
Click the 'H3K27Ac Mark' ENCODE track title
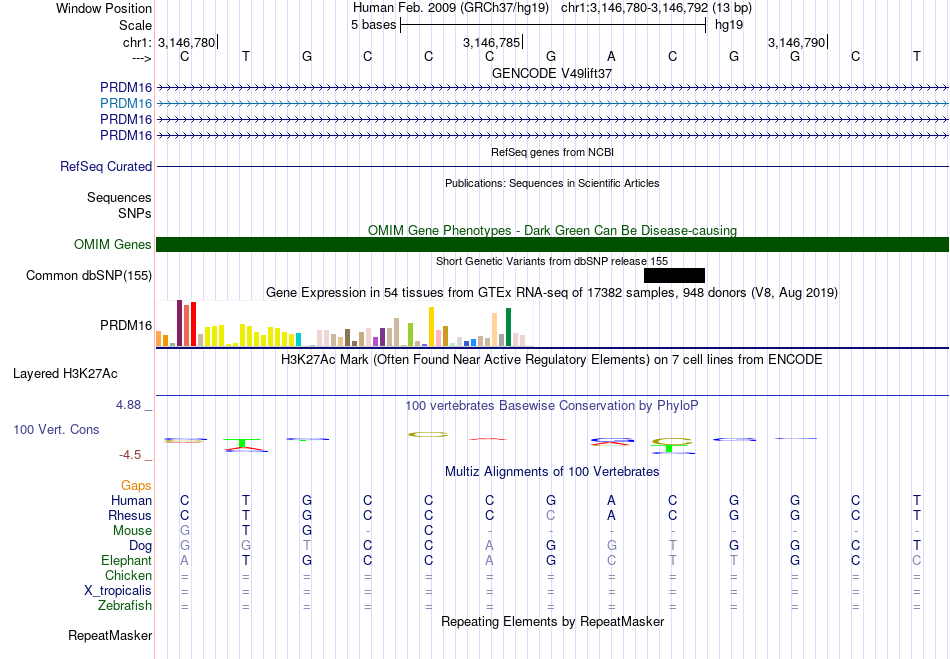tap(552, 359)
